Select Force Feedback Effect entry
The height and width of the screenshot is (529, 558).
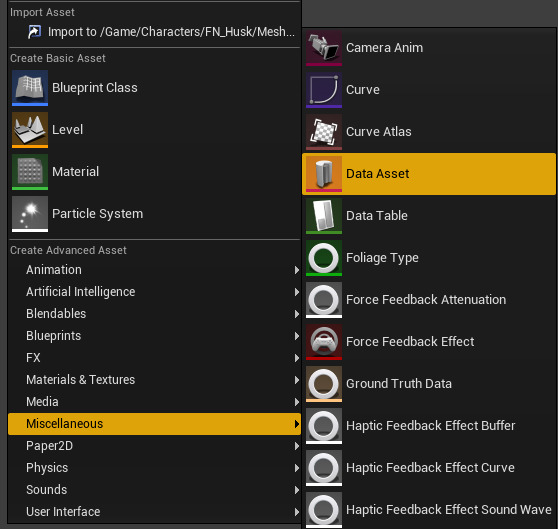(429, 342)
